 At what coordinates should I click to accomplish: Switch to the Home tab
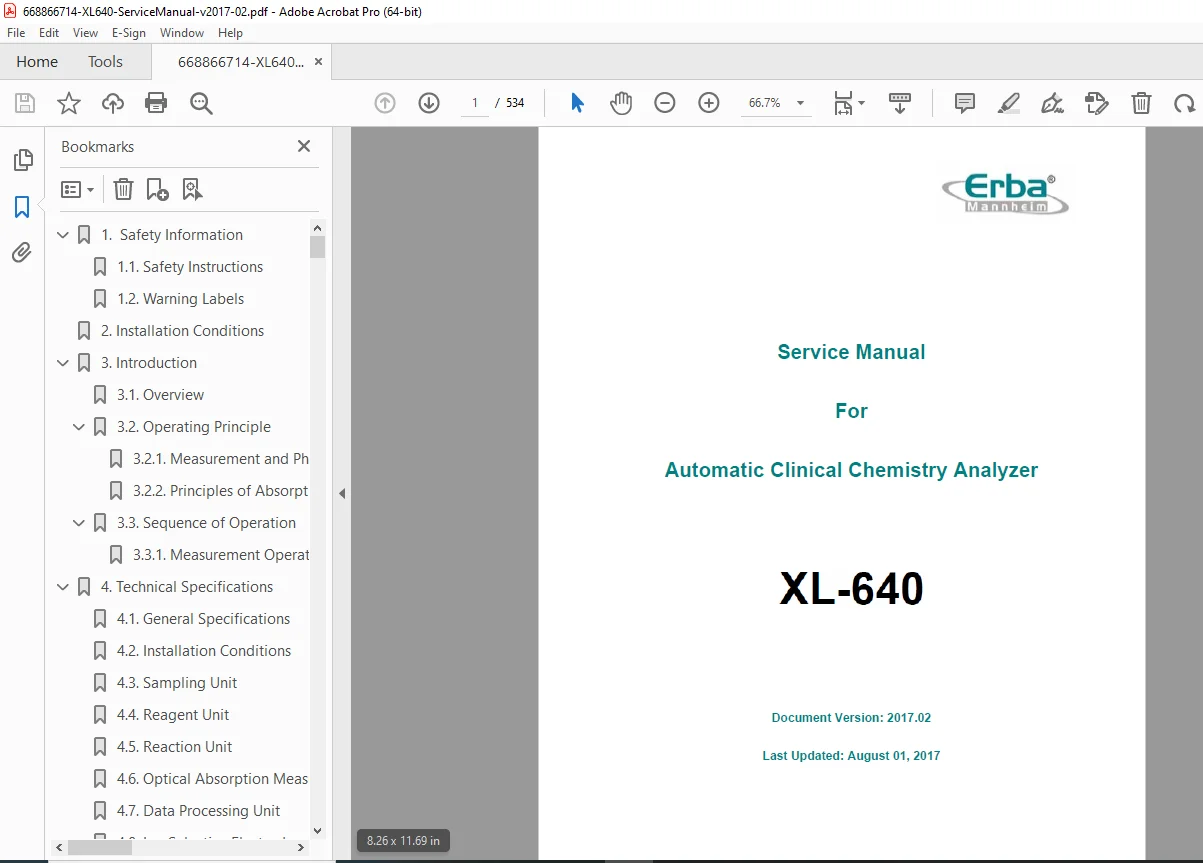[37, 62]
